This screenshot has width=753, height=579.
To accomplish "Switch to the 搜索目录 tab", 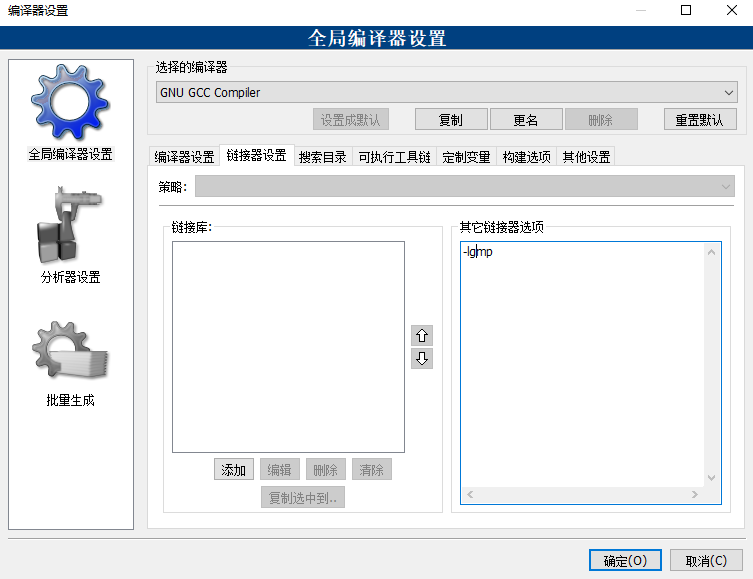I will pos(322,157).
